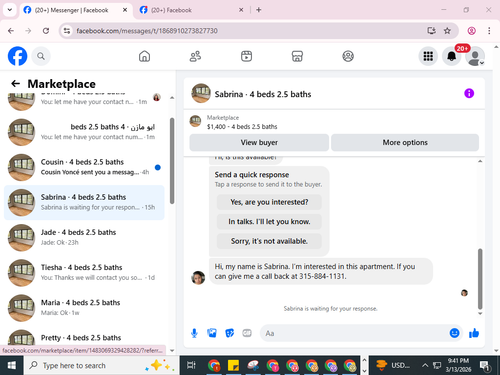Click the conversation list scrollbar

172,161
